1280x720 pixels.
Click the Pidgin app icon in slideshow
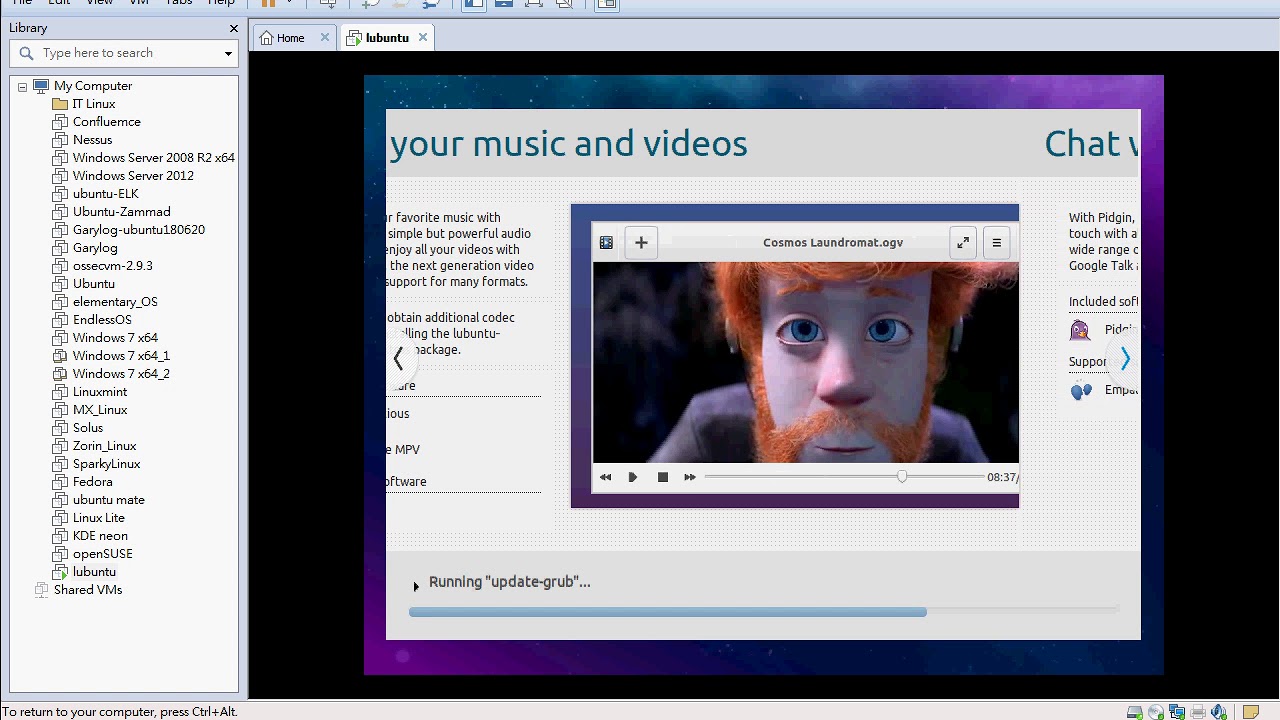(1080, 330)
